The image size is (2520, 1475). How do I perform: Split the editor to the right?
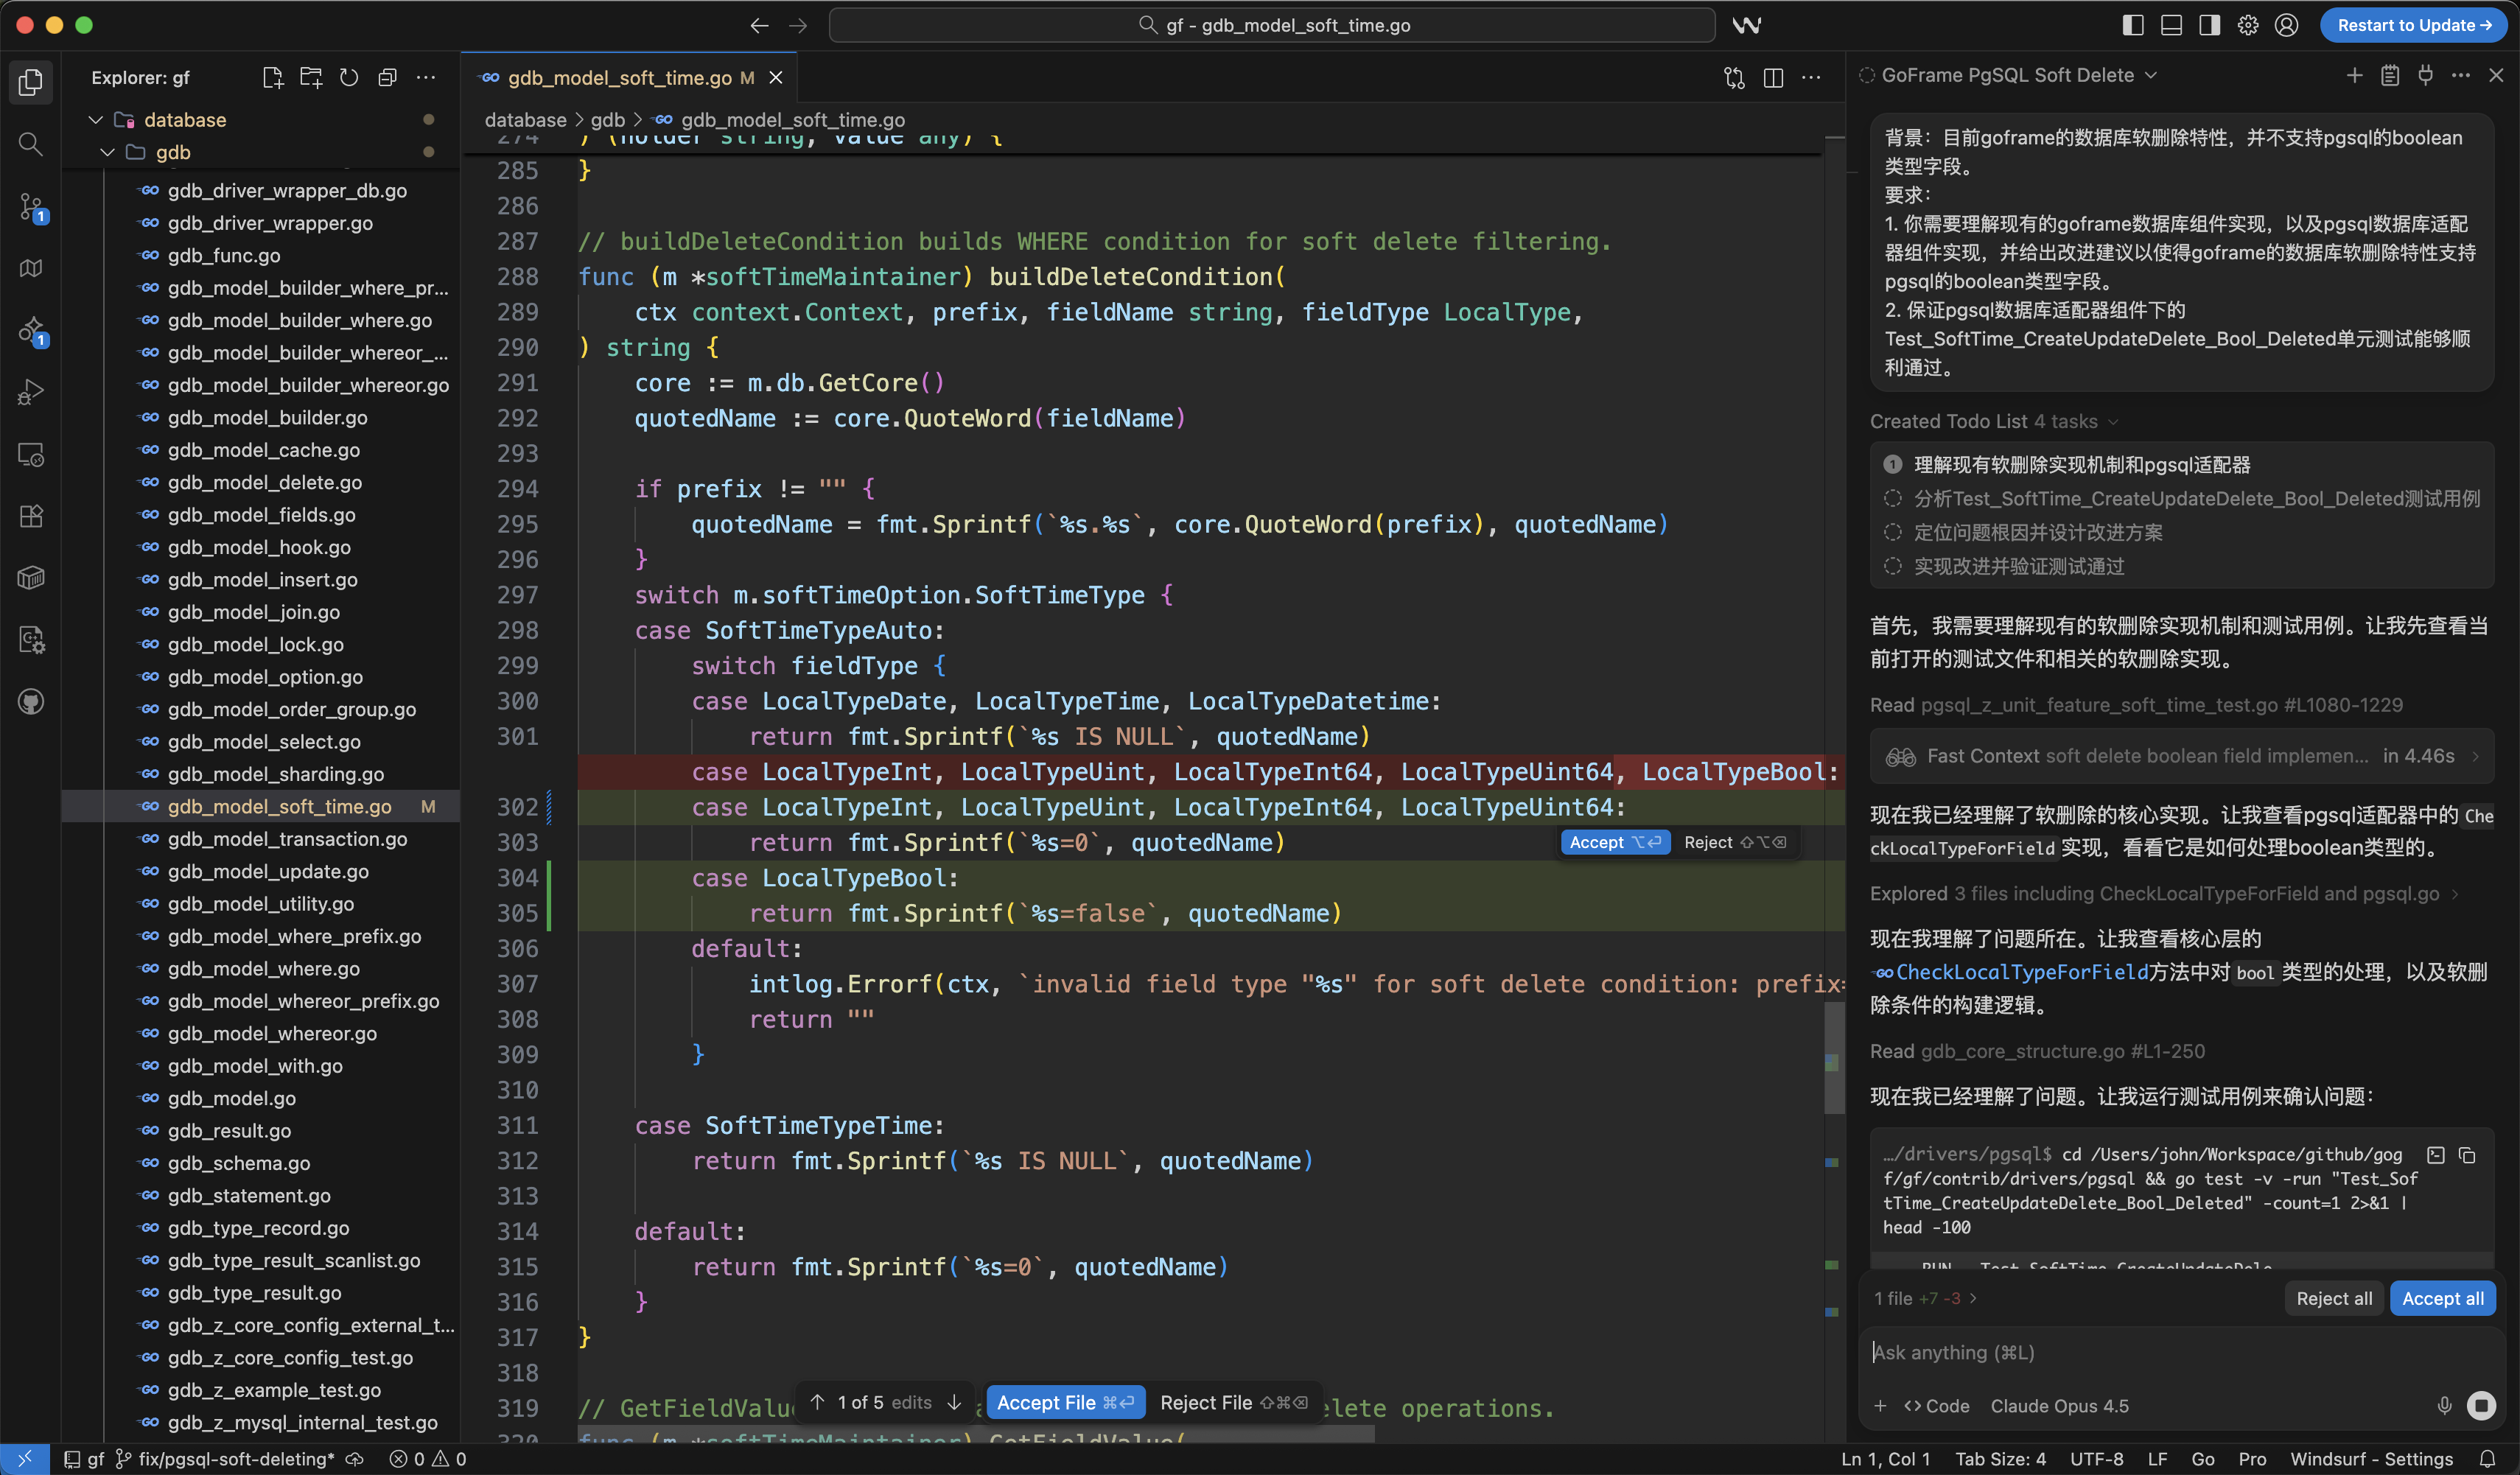(1773, 78)
